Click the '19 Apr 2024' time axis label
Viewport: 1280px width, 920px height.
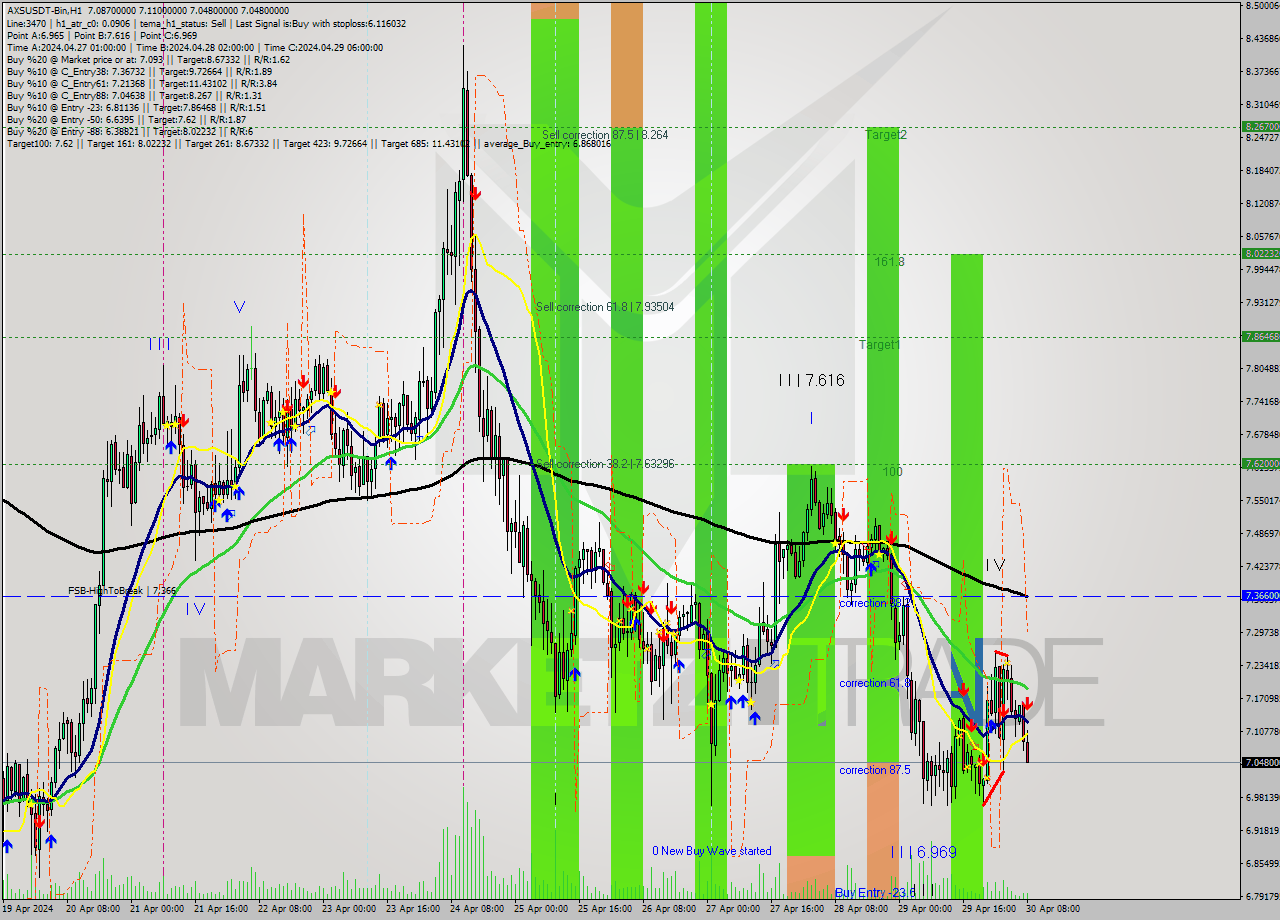28,909
